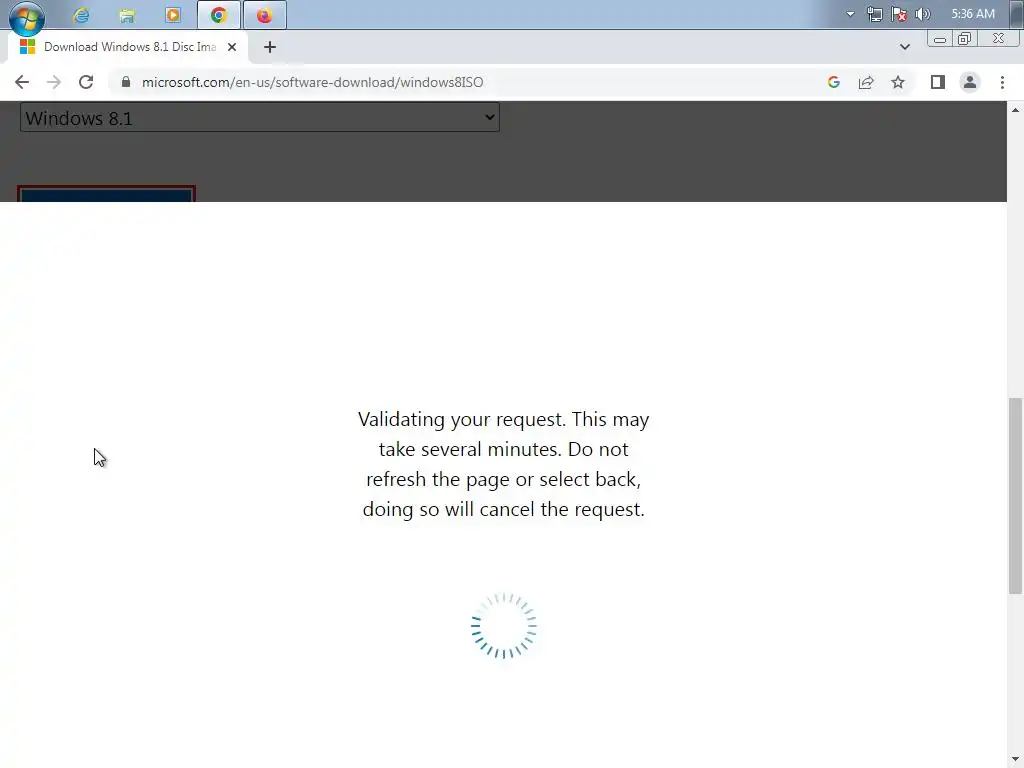Expand the Windows 8.1 edition dropdown

pyautogui.click(x=260, y=118)
